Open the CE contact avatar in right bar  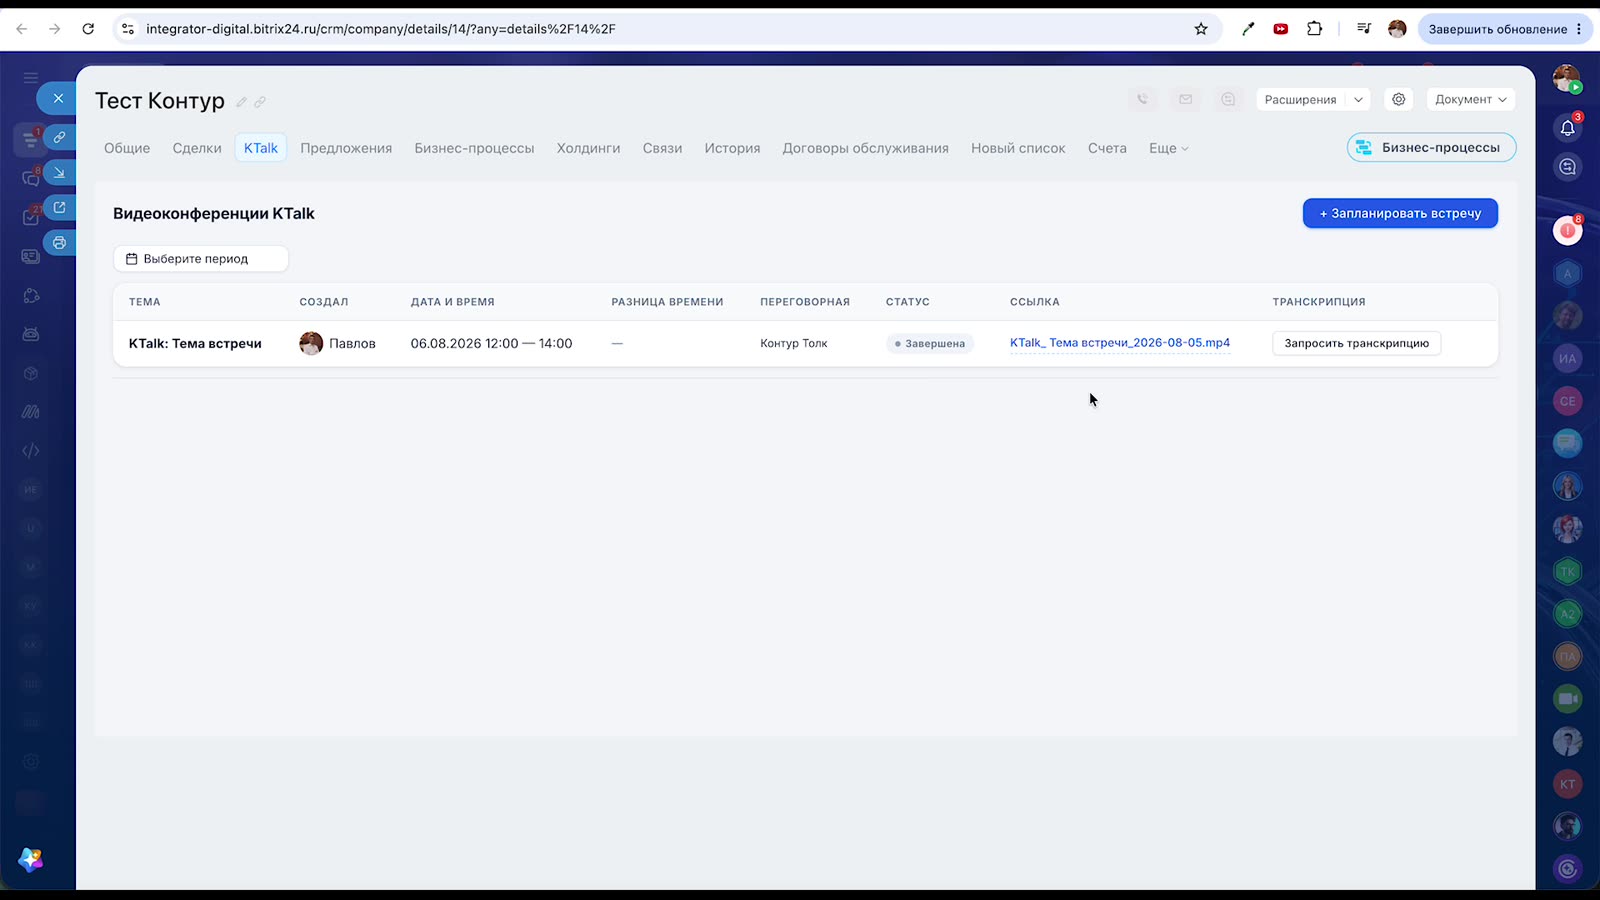pos(1567,401)
